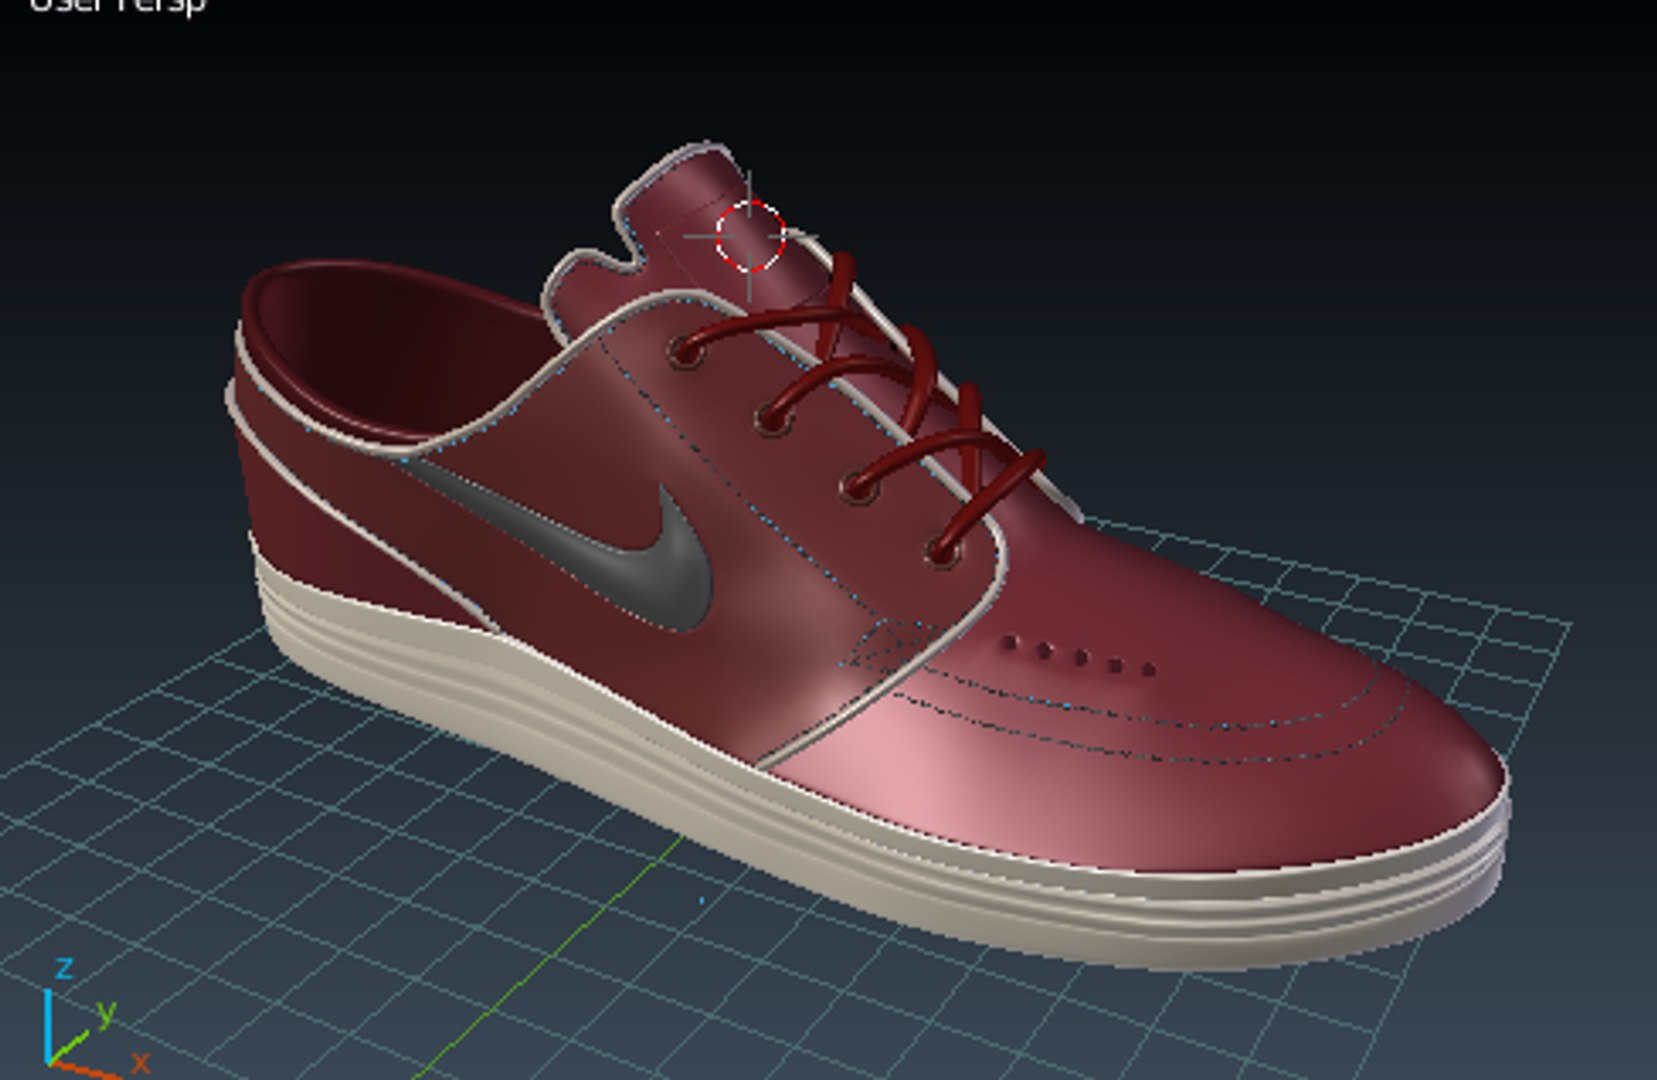This screenshot has height=1080, width=1657.
Task: Click the XYZ axis indicator in the viewport corner
Action: tap(85, 1020)
